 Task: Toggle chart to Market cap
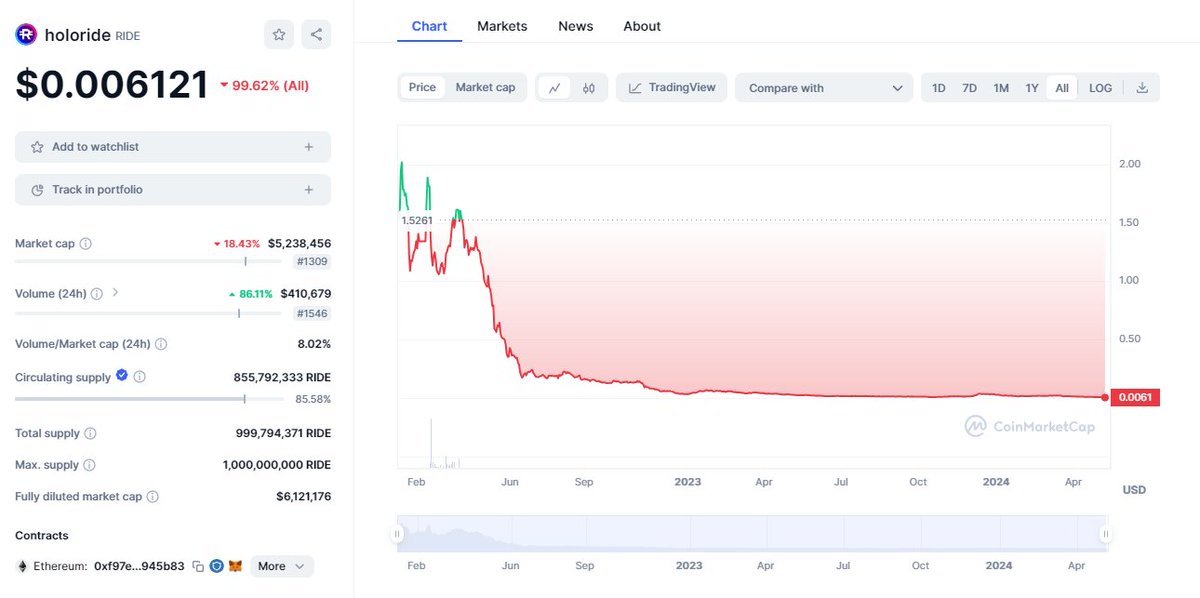point(485,88)
